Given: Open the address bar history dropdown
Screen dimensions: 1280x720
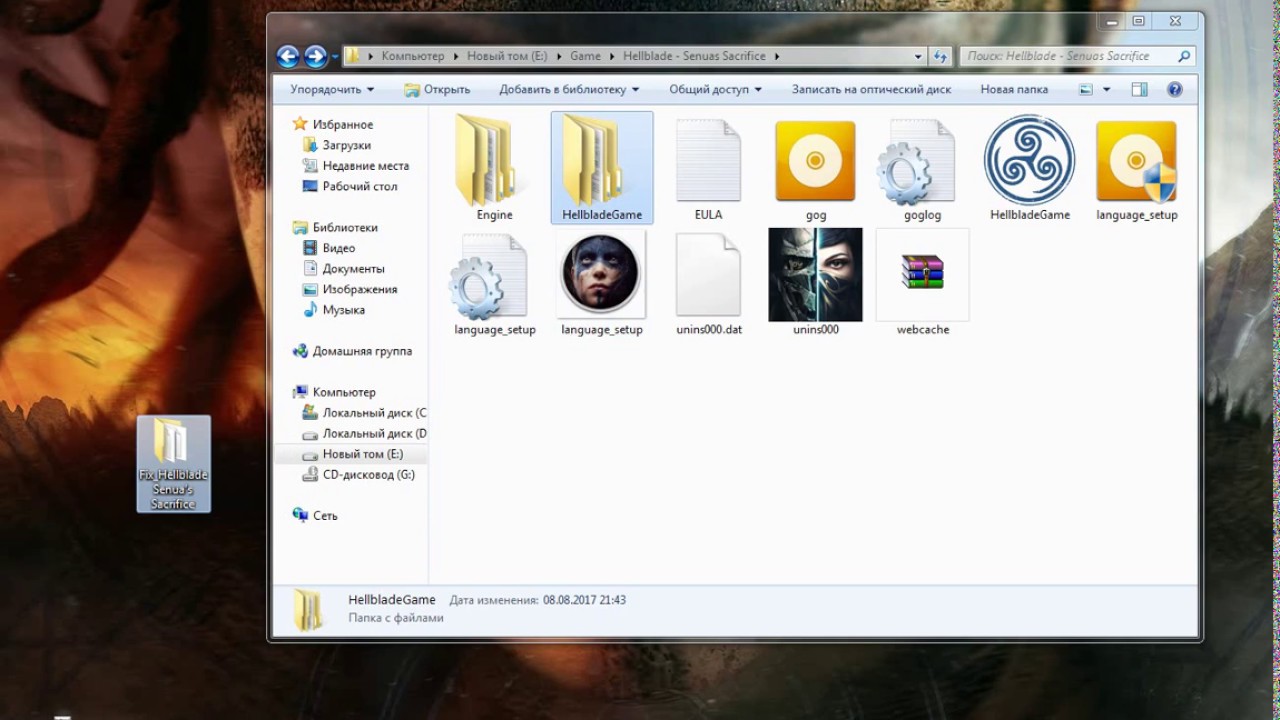Looking at the screenshot, I should click(918, 56).
